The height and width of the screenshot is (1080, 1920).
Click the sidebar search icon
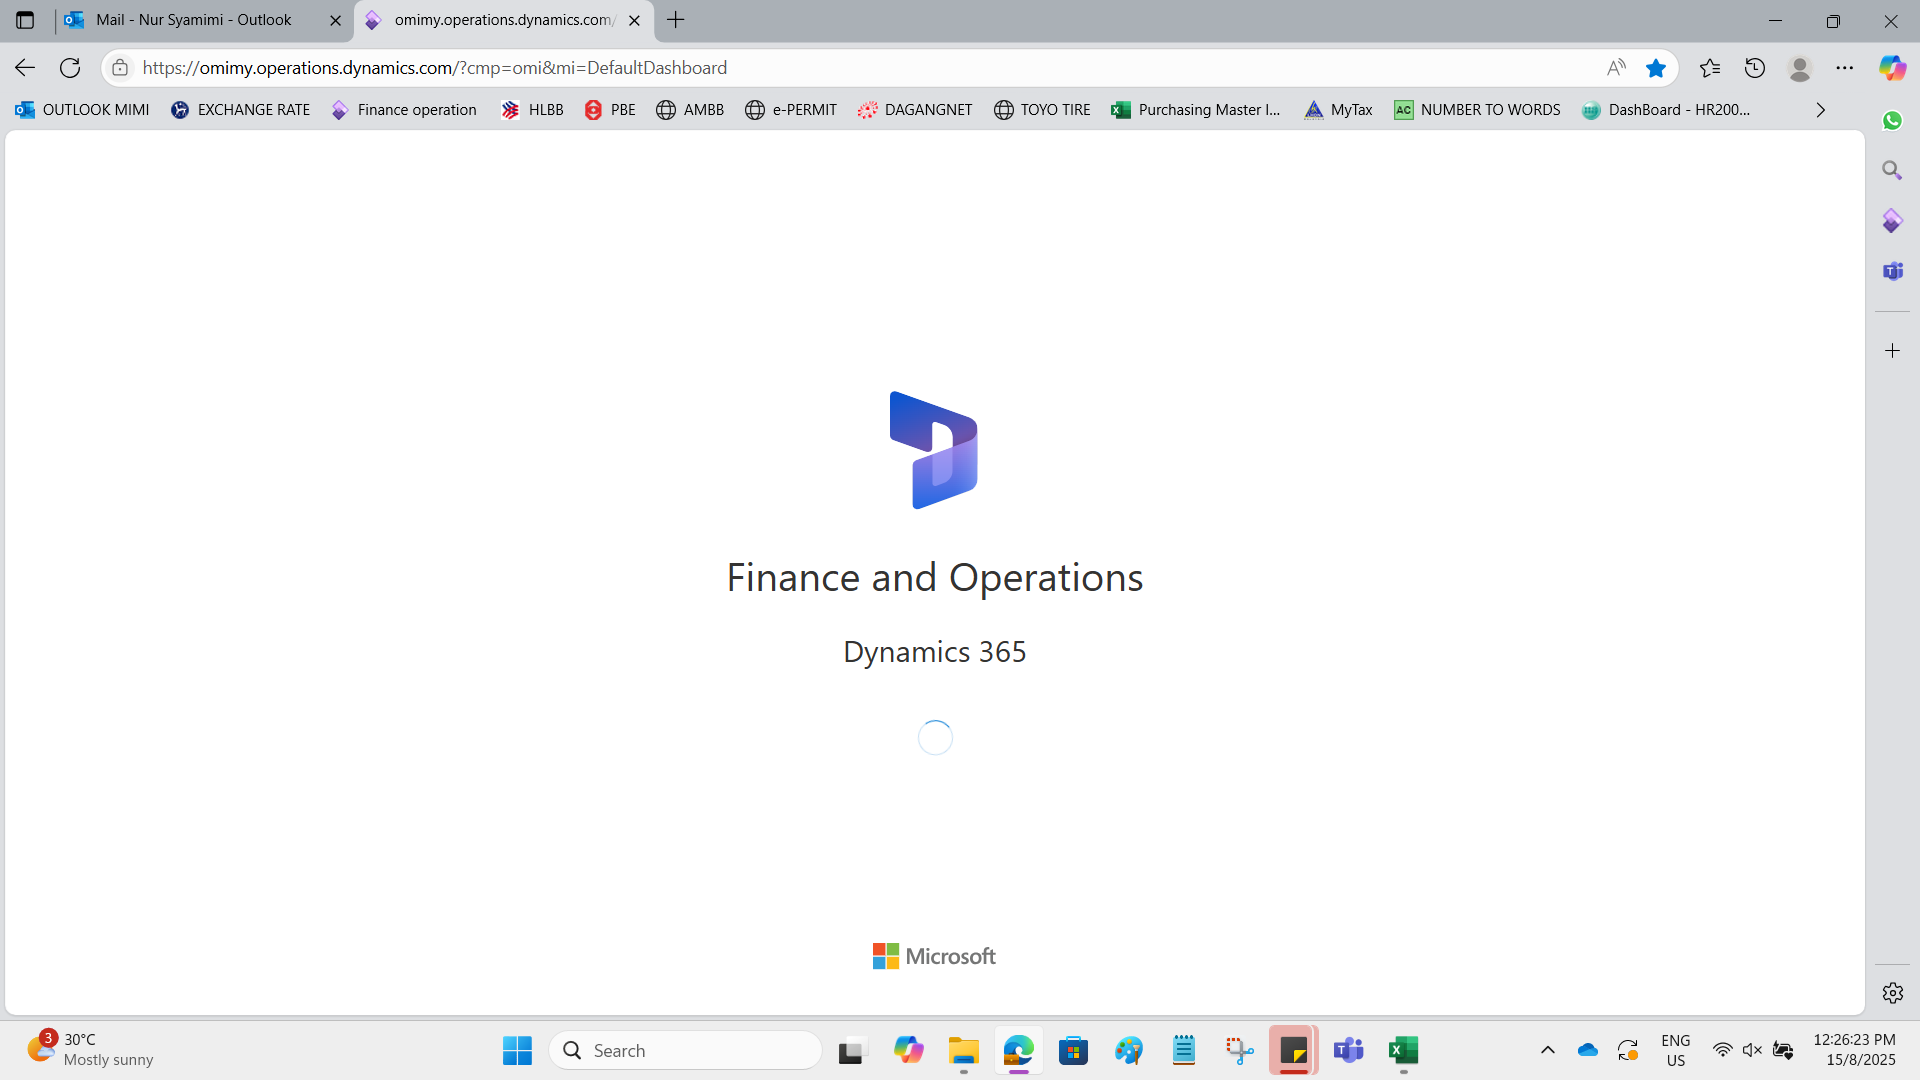tap(1892, 171)
